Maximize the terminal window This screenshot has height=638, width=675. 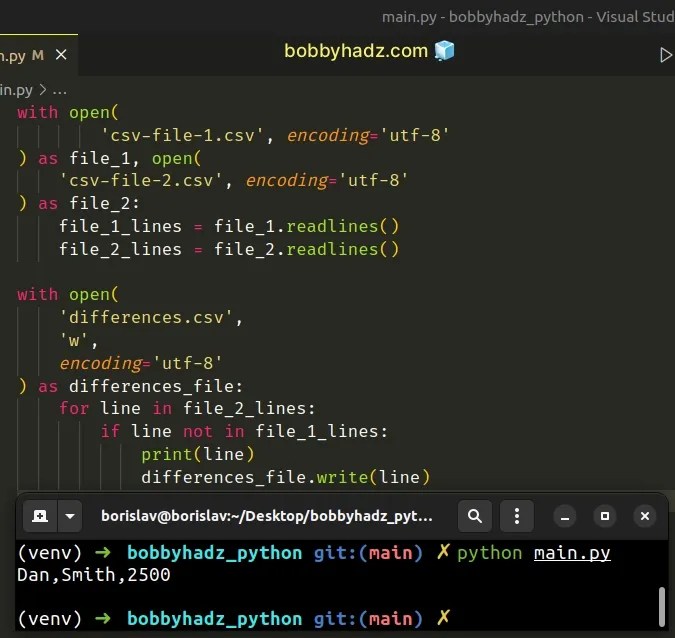pyautogui.click(x=605, y=516)
